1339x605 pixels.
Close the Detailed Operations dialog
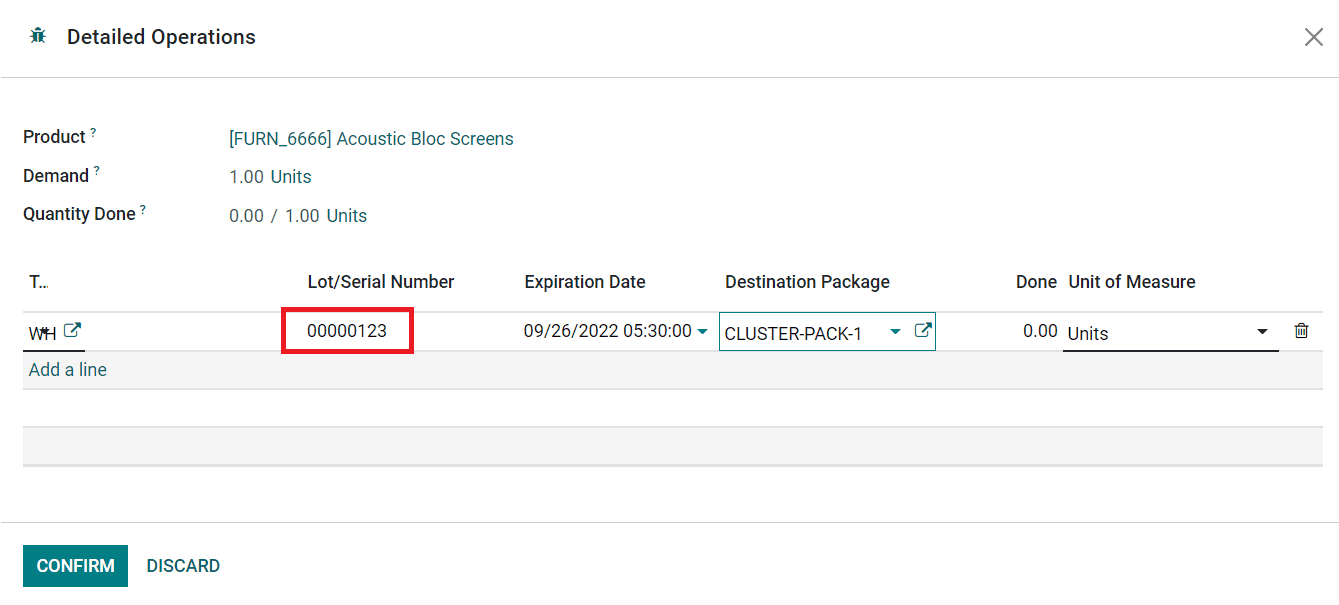click(x=1314, y=37)
